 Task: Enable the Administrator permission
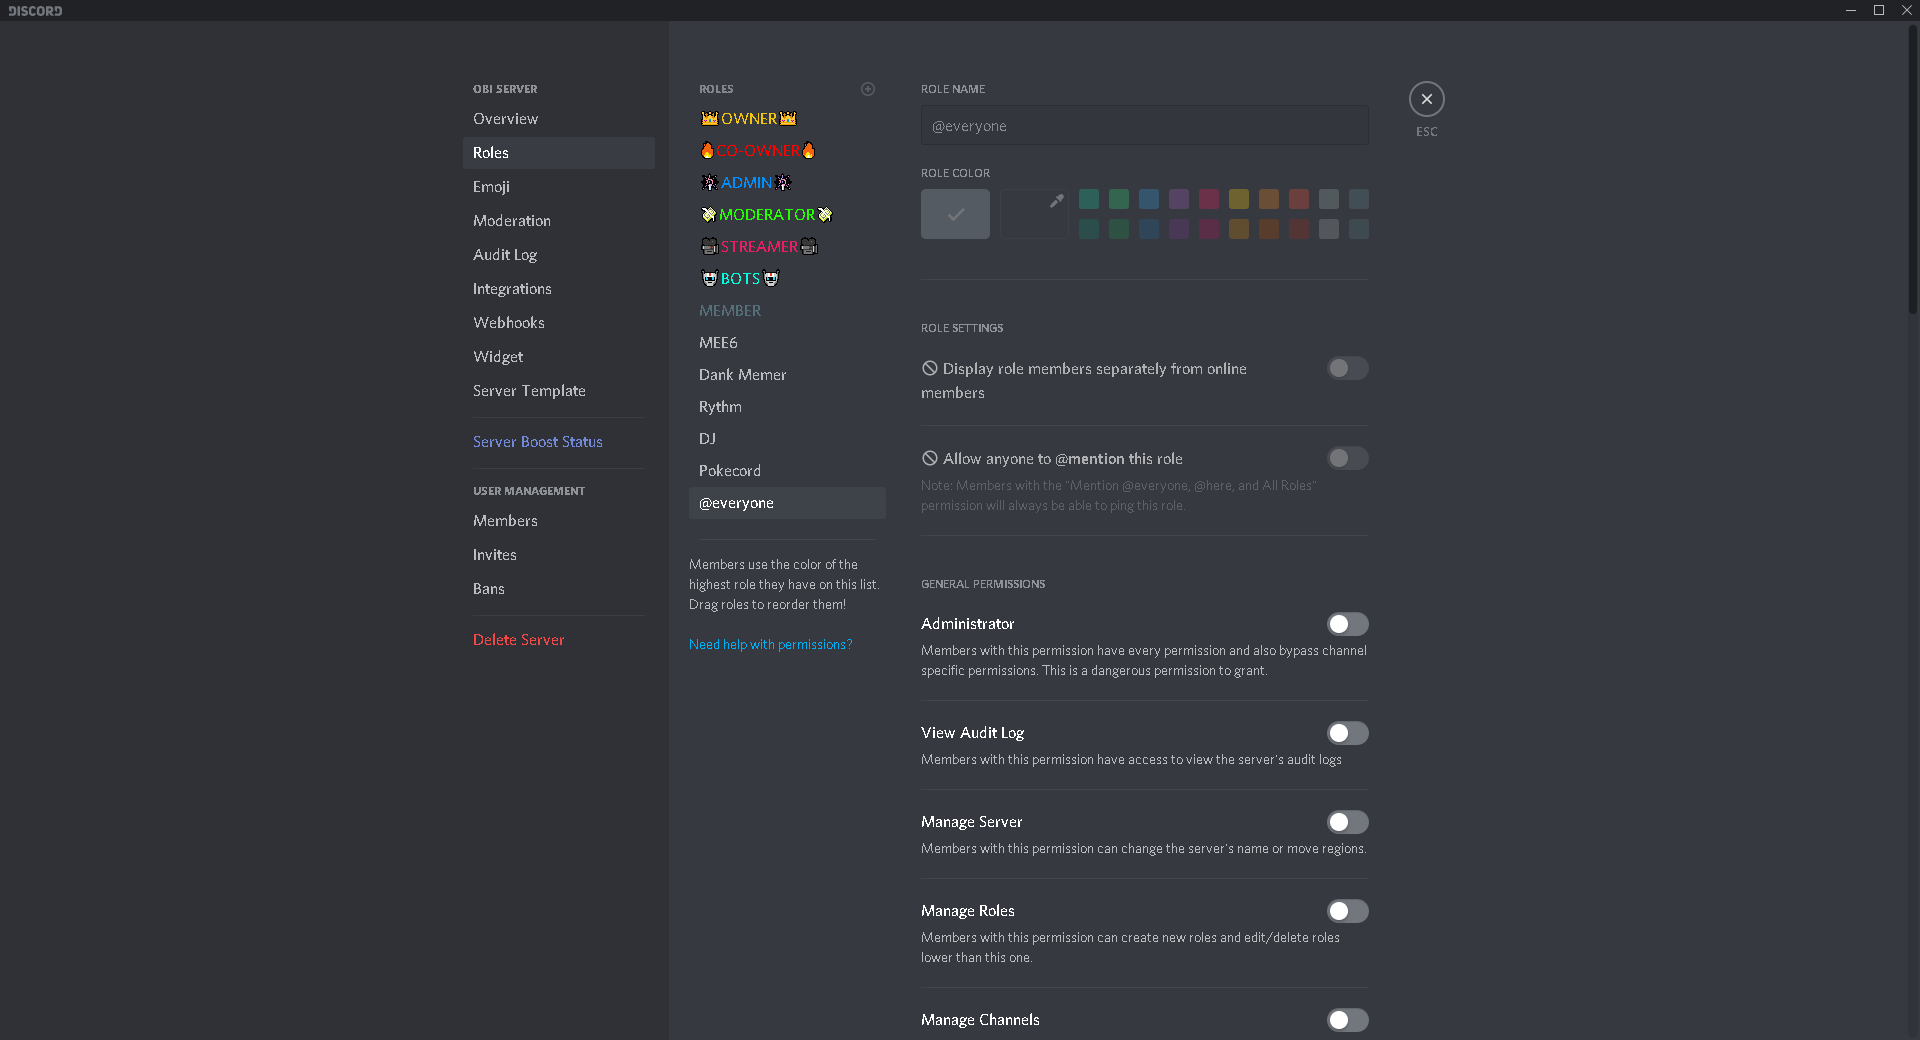pos(1347,624)
